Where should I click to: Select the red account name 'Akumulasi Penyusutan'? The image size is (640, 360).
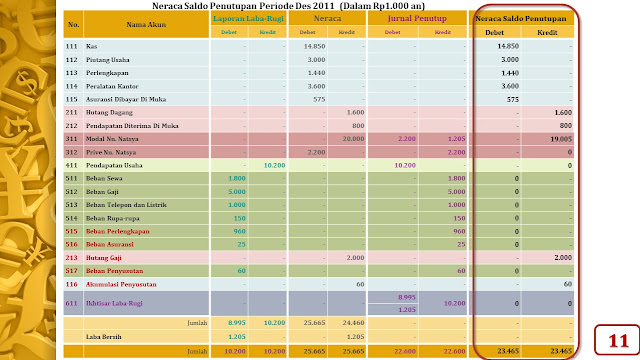[x=121, y=284]
